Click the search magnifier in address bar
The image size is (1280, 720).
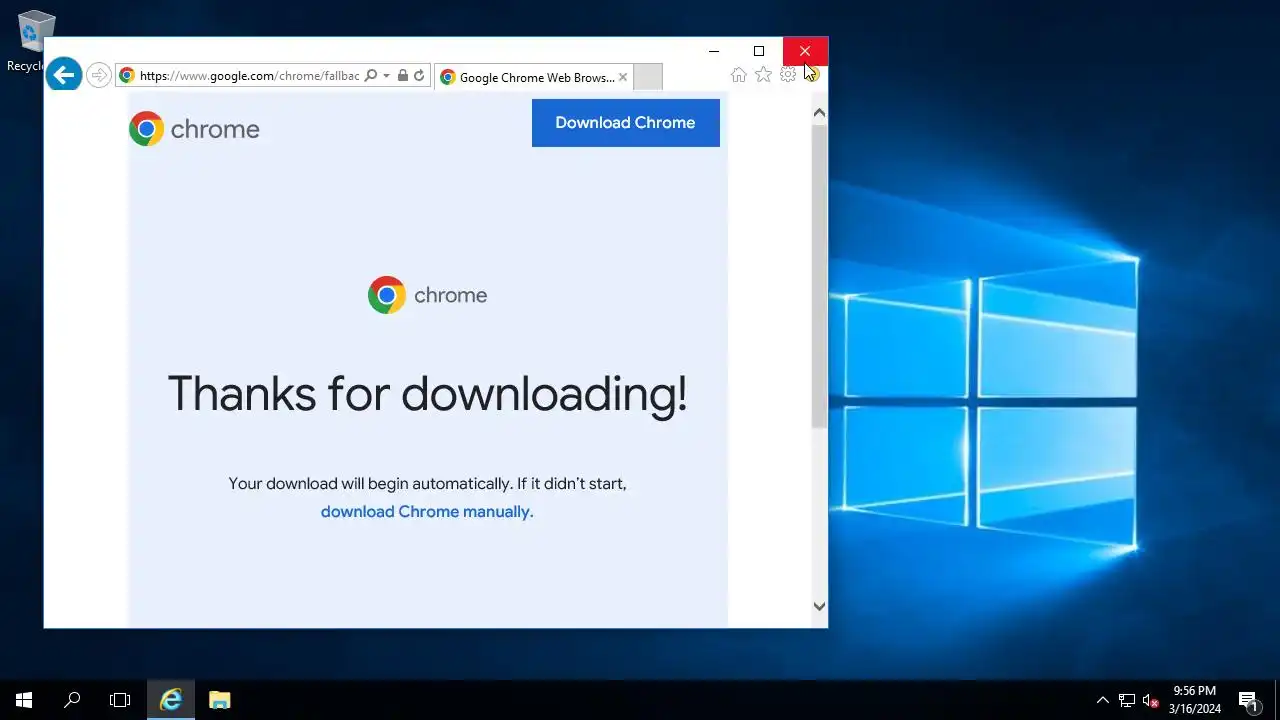pyautogui.click(x=371, y=76)
